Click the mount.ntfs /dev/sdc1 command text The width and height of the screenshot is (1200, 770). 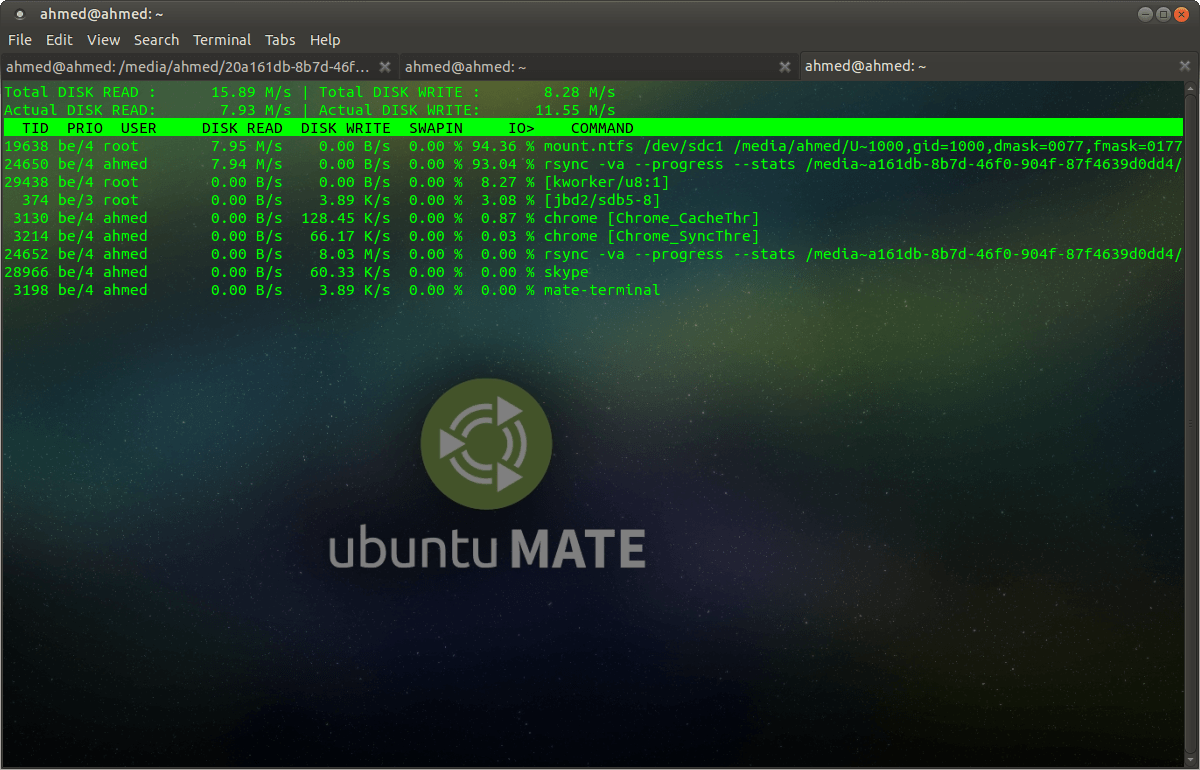pos(863,146)
